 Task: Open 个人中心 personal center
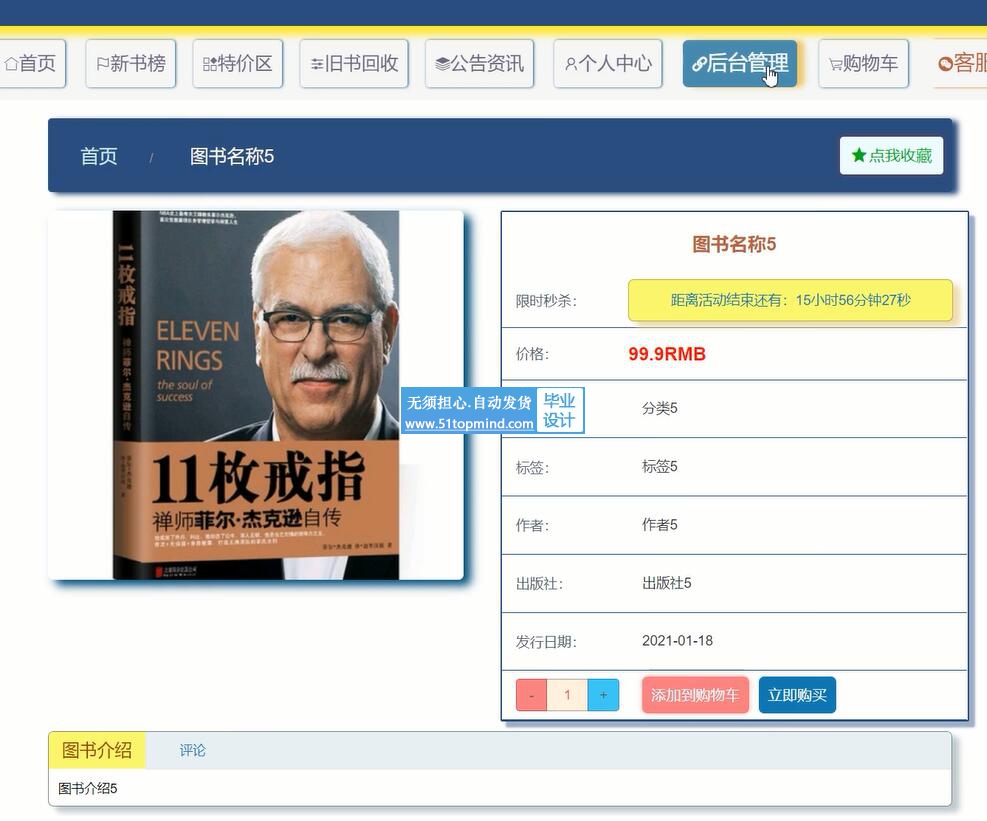[607, 63]
